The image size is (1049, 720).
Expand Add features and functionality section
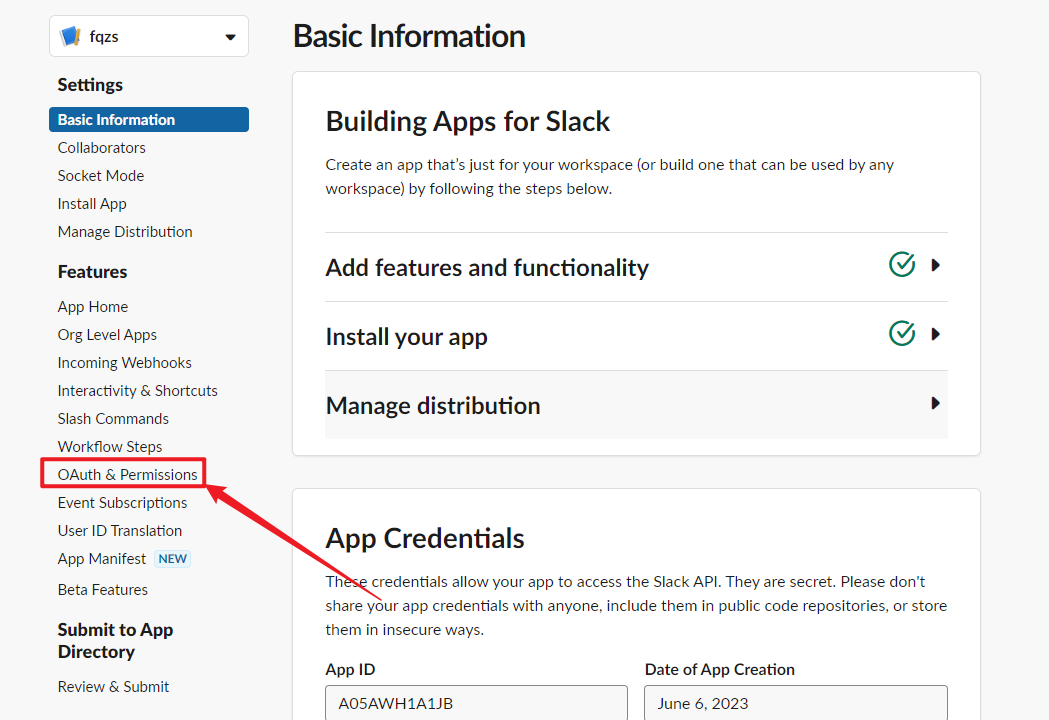[x=935, y=266]
